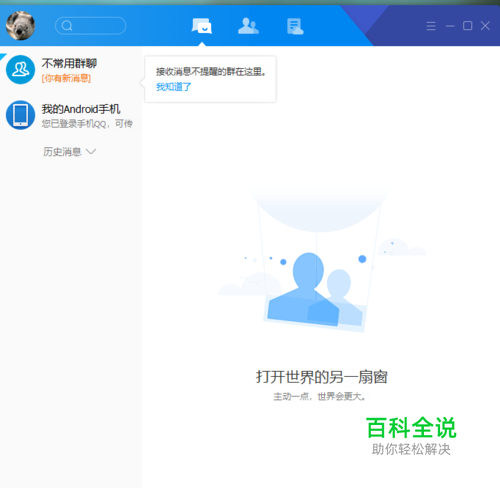Switch to the messages tab icon

(202, 26)
